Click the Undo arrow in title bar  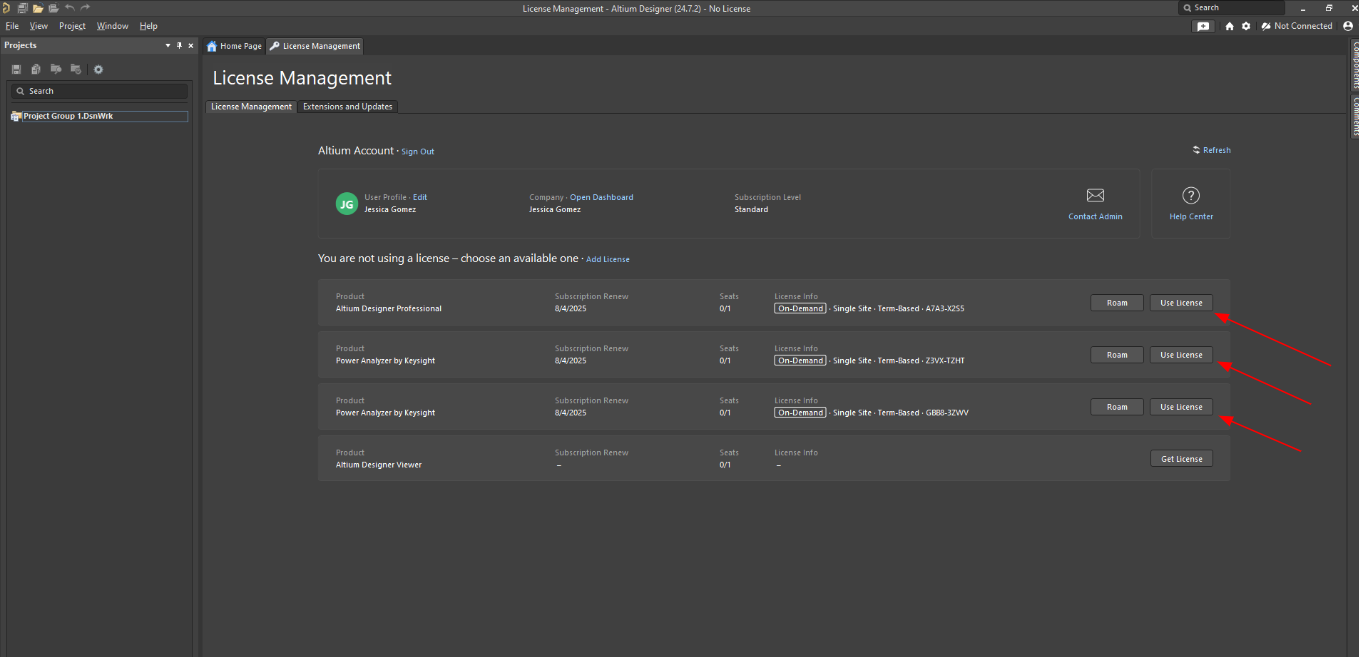(x=69, y=8)
